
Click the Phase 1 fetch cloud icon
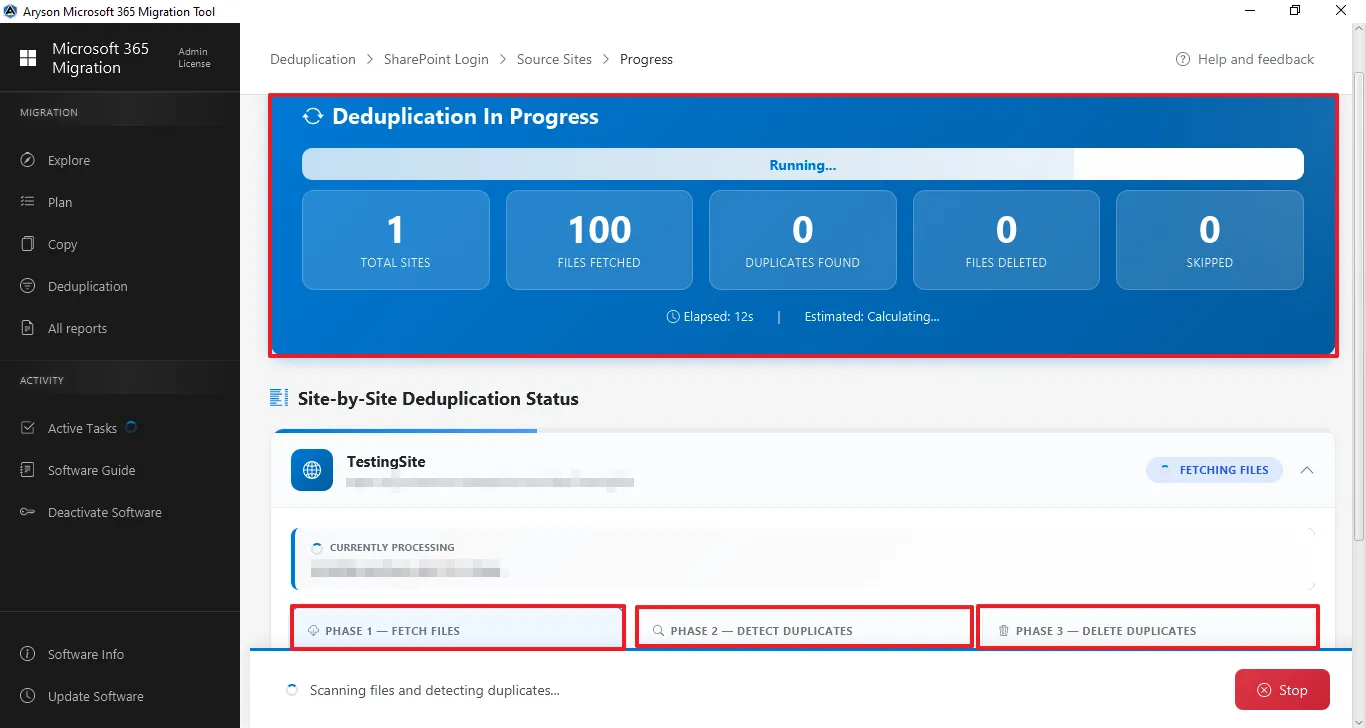point(313,631)
